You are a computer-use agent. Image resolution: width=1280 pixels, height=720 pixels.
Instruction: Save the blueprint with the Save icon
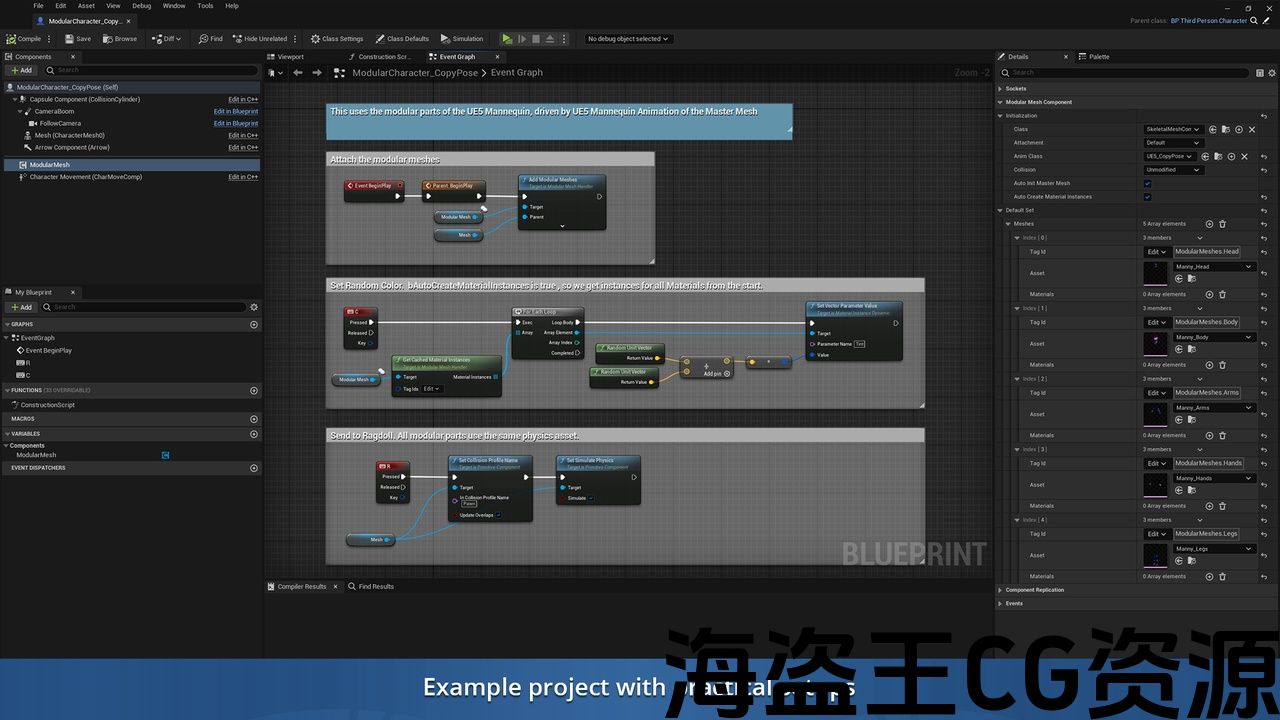coord(70,39)
